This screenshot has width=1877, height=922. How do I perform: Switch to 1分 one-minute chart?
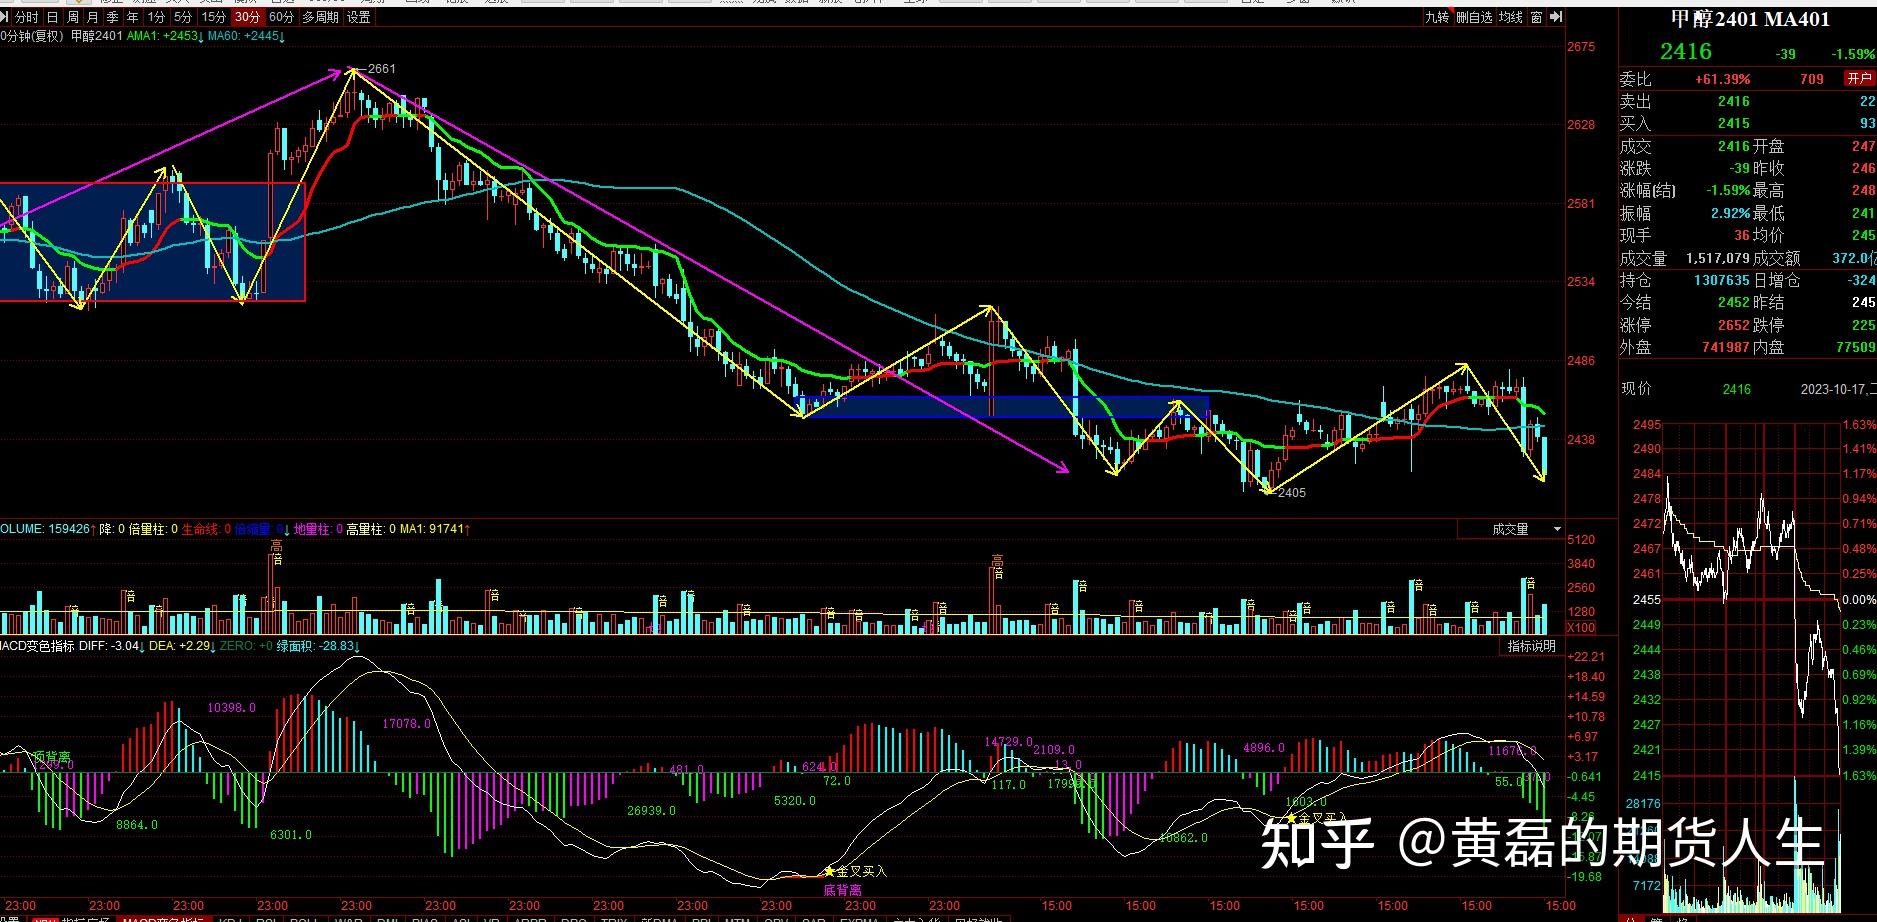(157, 17)
